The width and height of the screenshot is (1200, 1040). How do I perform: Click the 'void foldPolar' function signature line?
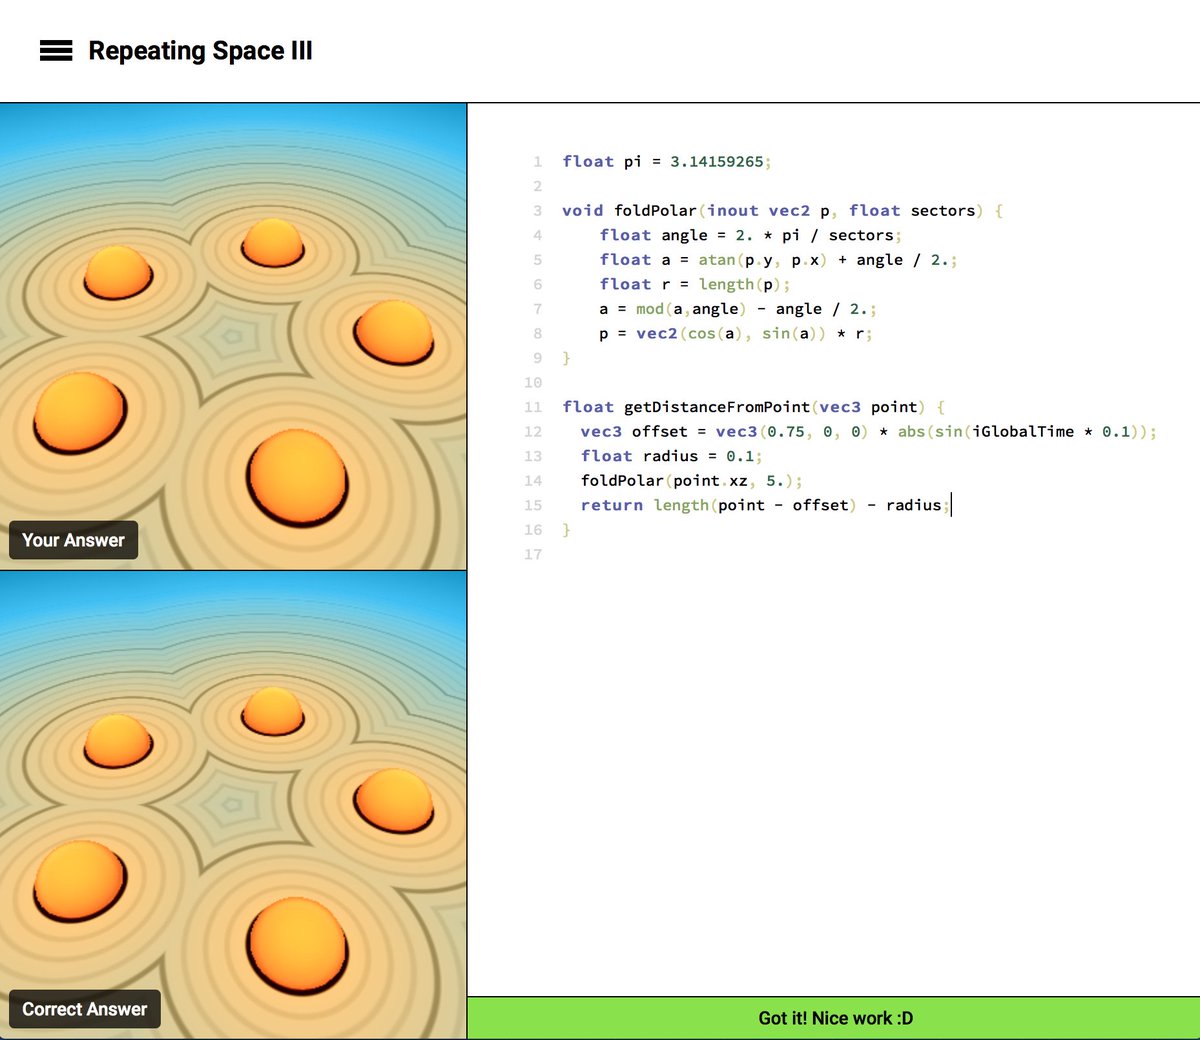click(783, 211)
